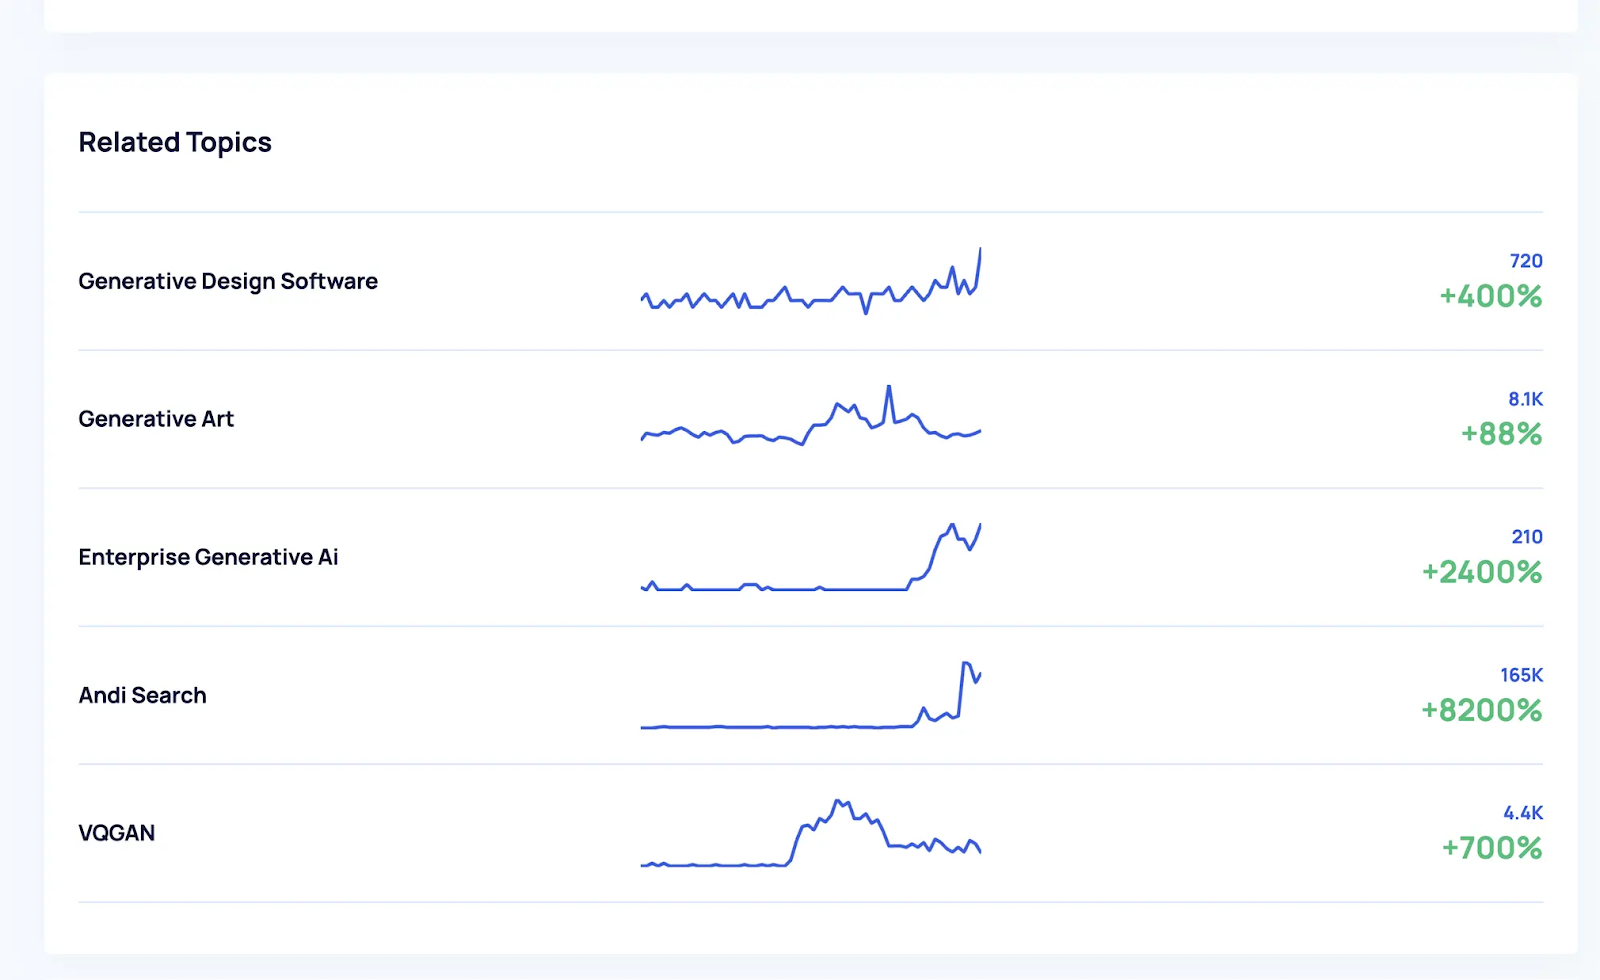Click the Generative Art trend sparkline chart
This screenshot has height=980, width=1600.
pyautogui.click(x=810, y=420)
